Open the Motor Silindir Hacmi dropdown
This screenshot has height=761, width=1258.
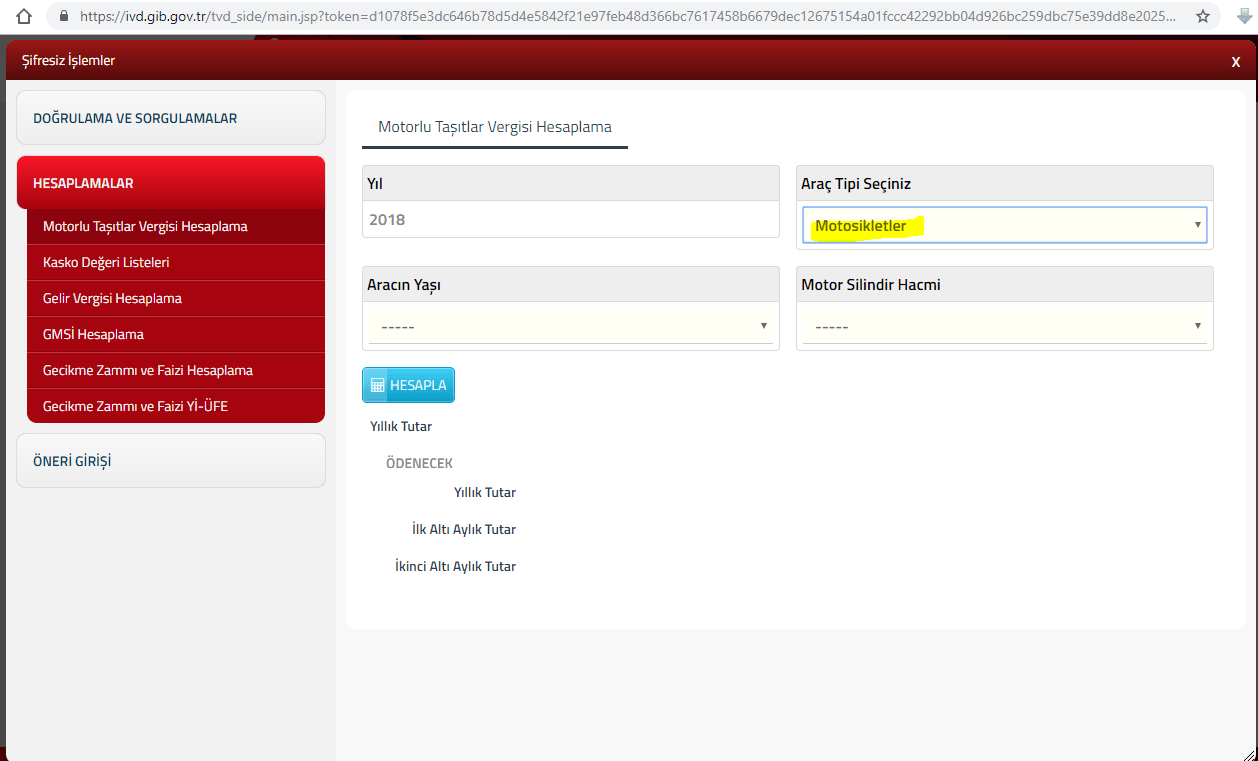1004,326
